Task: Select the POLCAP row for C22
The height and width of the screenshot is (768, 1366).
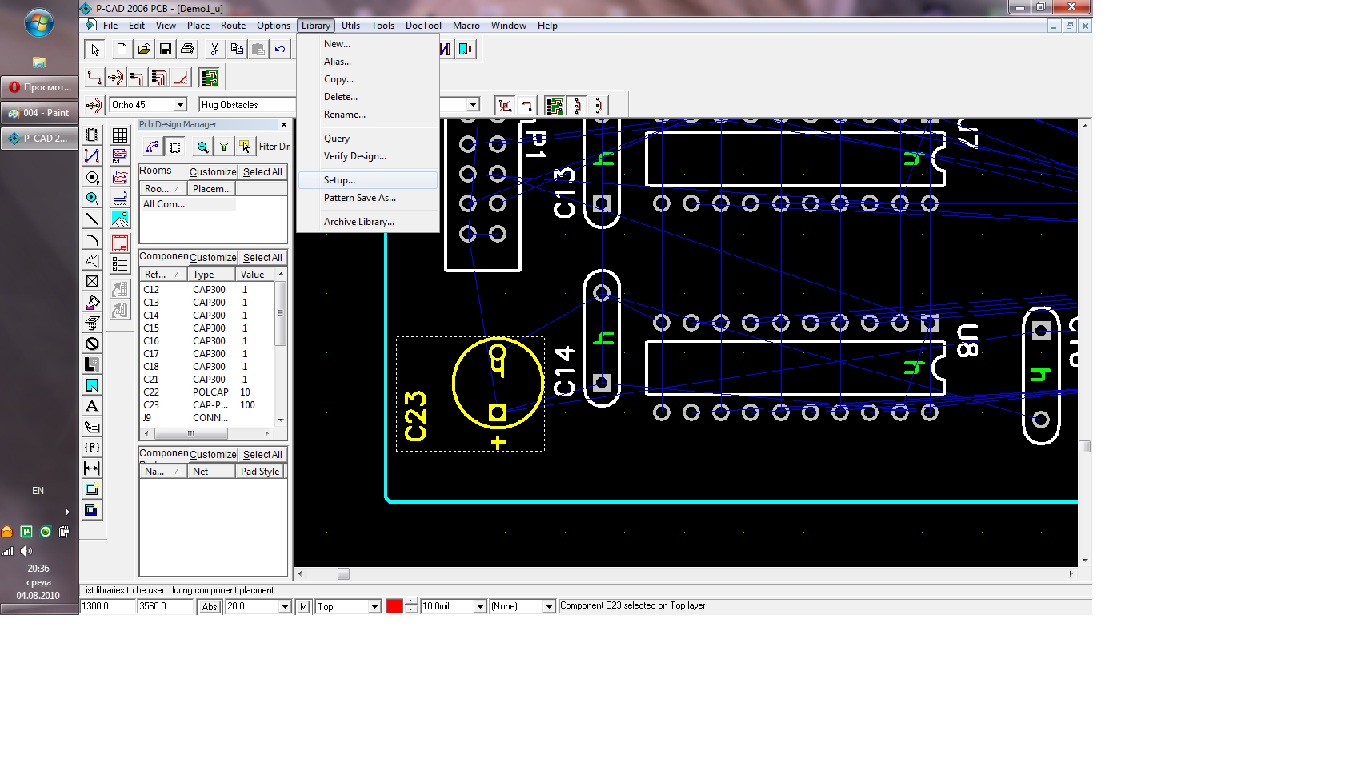Action: [x=209, y=392]
